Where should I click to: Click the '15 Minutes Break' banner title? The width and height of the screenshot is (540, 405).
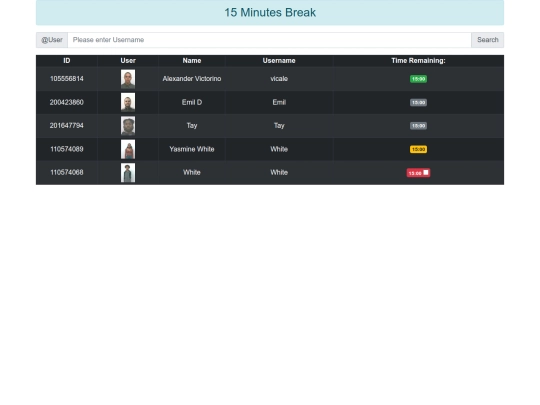point(270,12)
